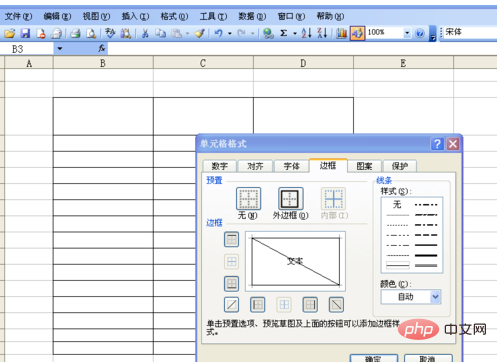Image resolution: width=497 pixels, height=362 pixels.
Task: Toggle the top border button
Action: [x=231, y=239]
